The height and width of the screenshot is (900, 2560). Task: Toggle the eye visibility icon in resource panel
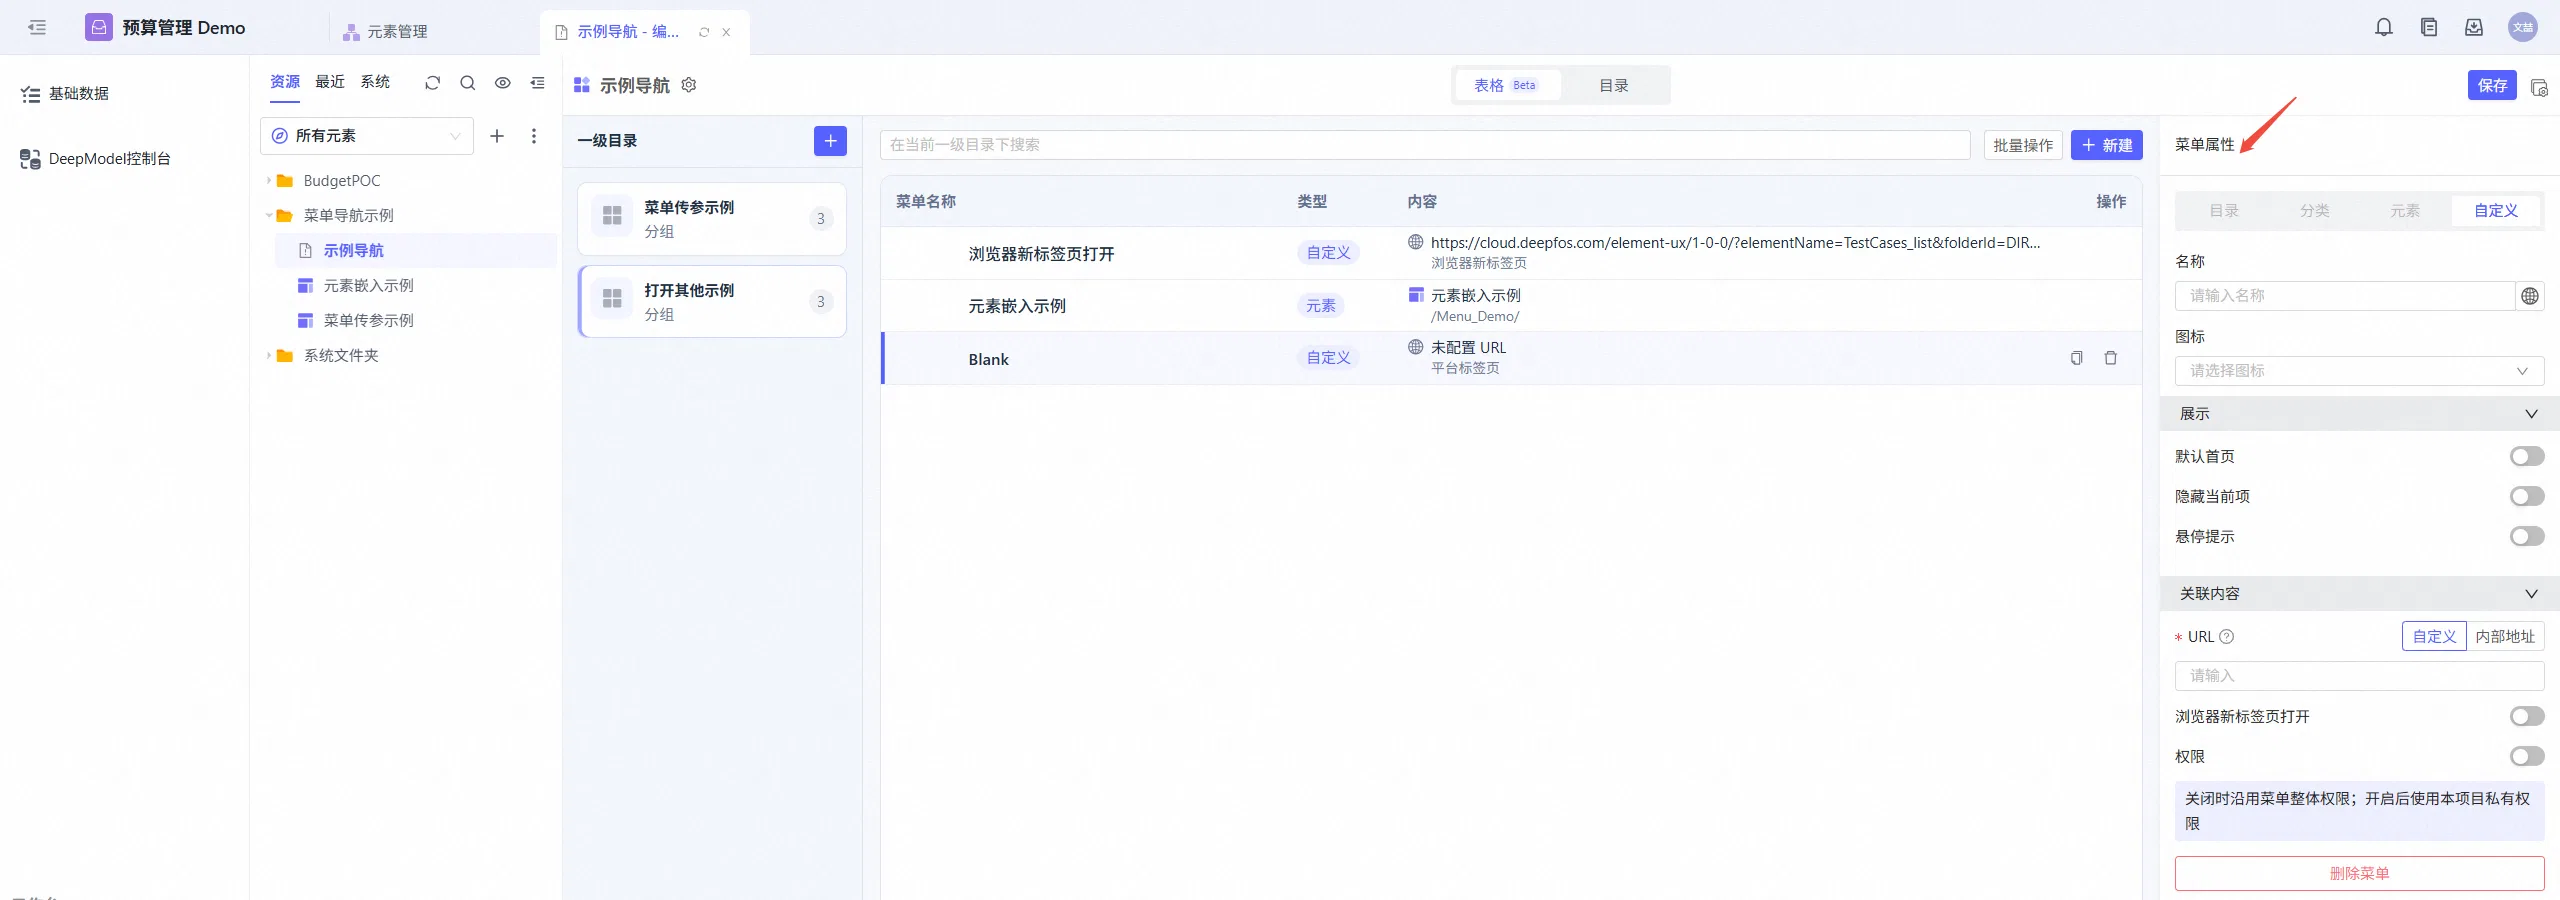click(503, 83)
